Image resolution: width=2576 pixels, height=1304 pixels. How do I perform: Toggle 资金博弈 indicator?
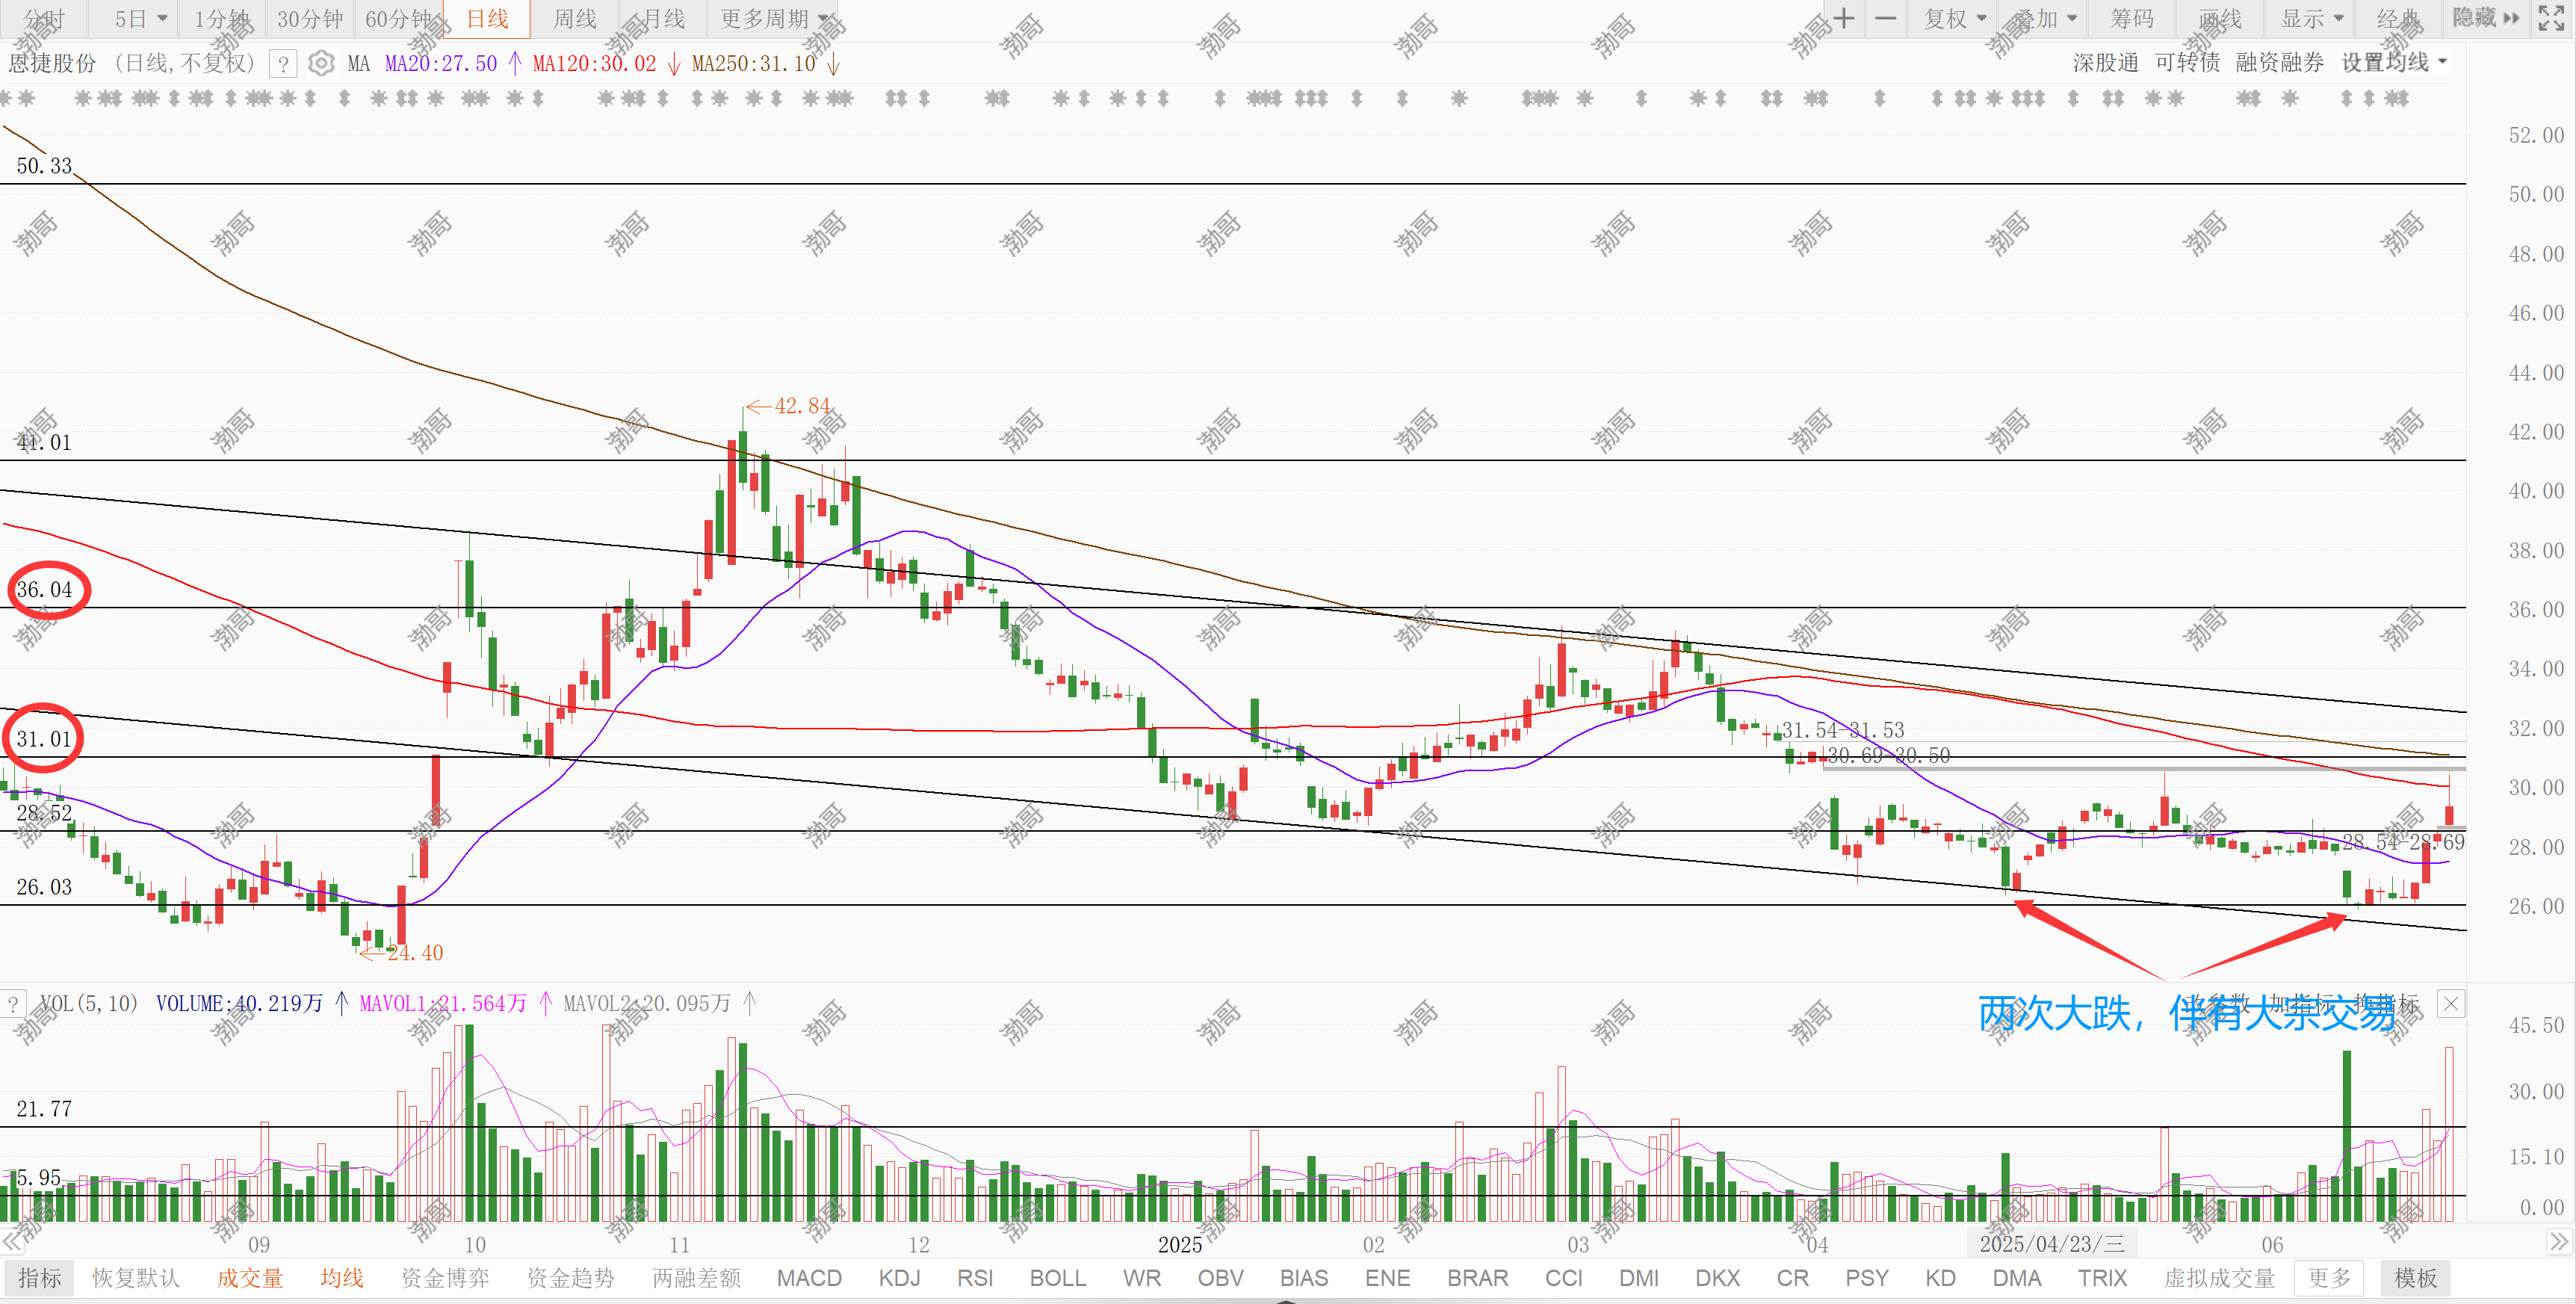click(x=445, y=1278)
